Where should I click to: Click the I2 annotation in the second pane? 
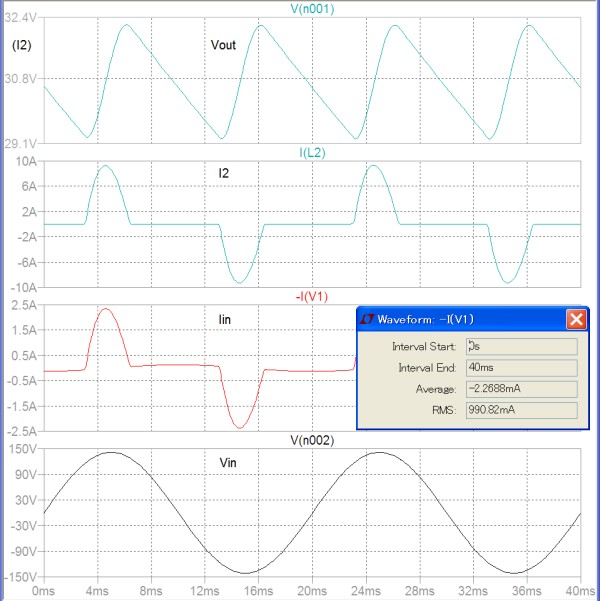pyautogui.click(x=225, y=173)
